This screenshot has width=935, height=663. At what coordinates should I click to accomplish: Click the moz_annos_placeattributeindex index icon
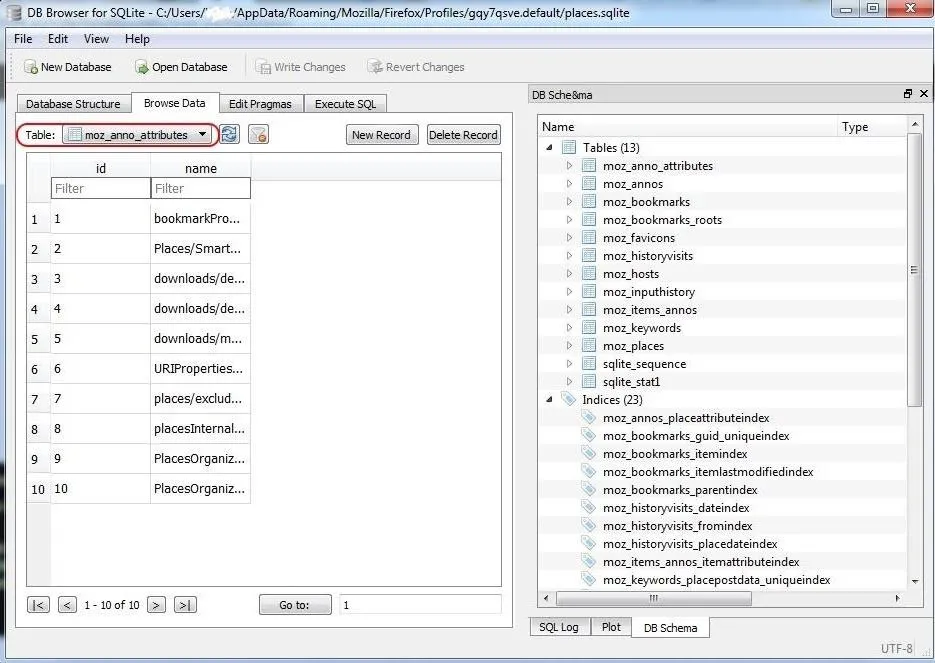(x=589, y=417)
